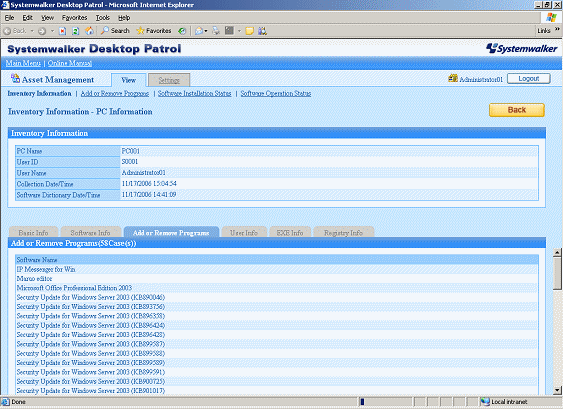Switch to the EXE Info tab
This screenshot has height=409, width=563.
290,232
